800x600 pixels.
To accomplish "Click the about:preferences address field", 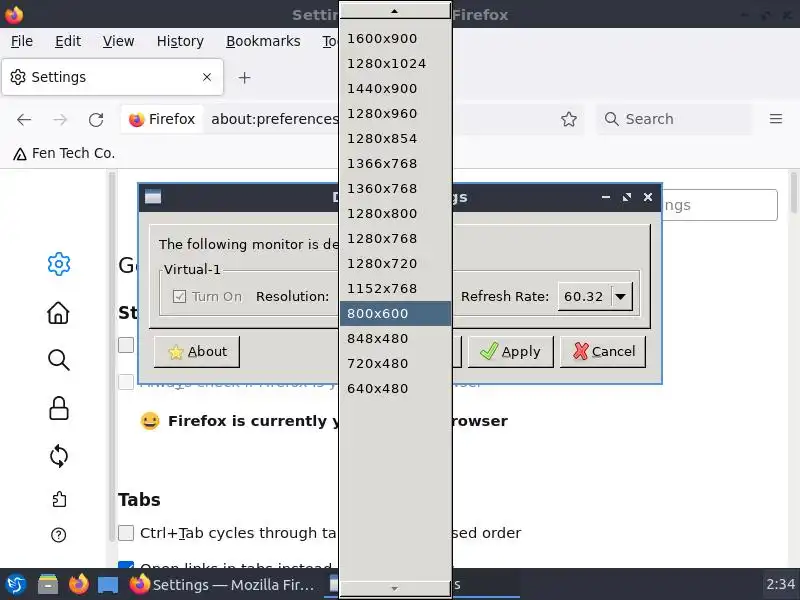I will pos(274,119).
